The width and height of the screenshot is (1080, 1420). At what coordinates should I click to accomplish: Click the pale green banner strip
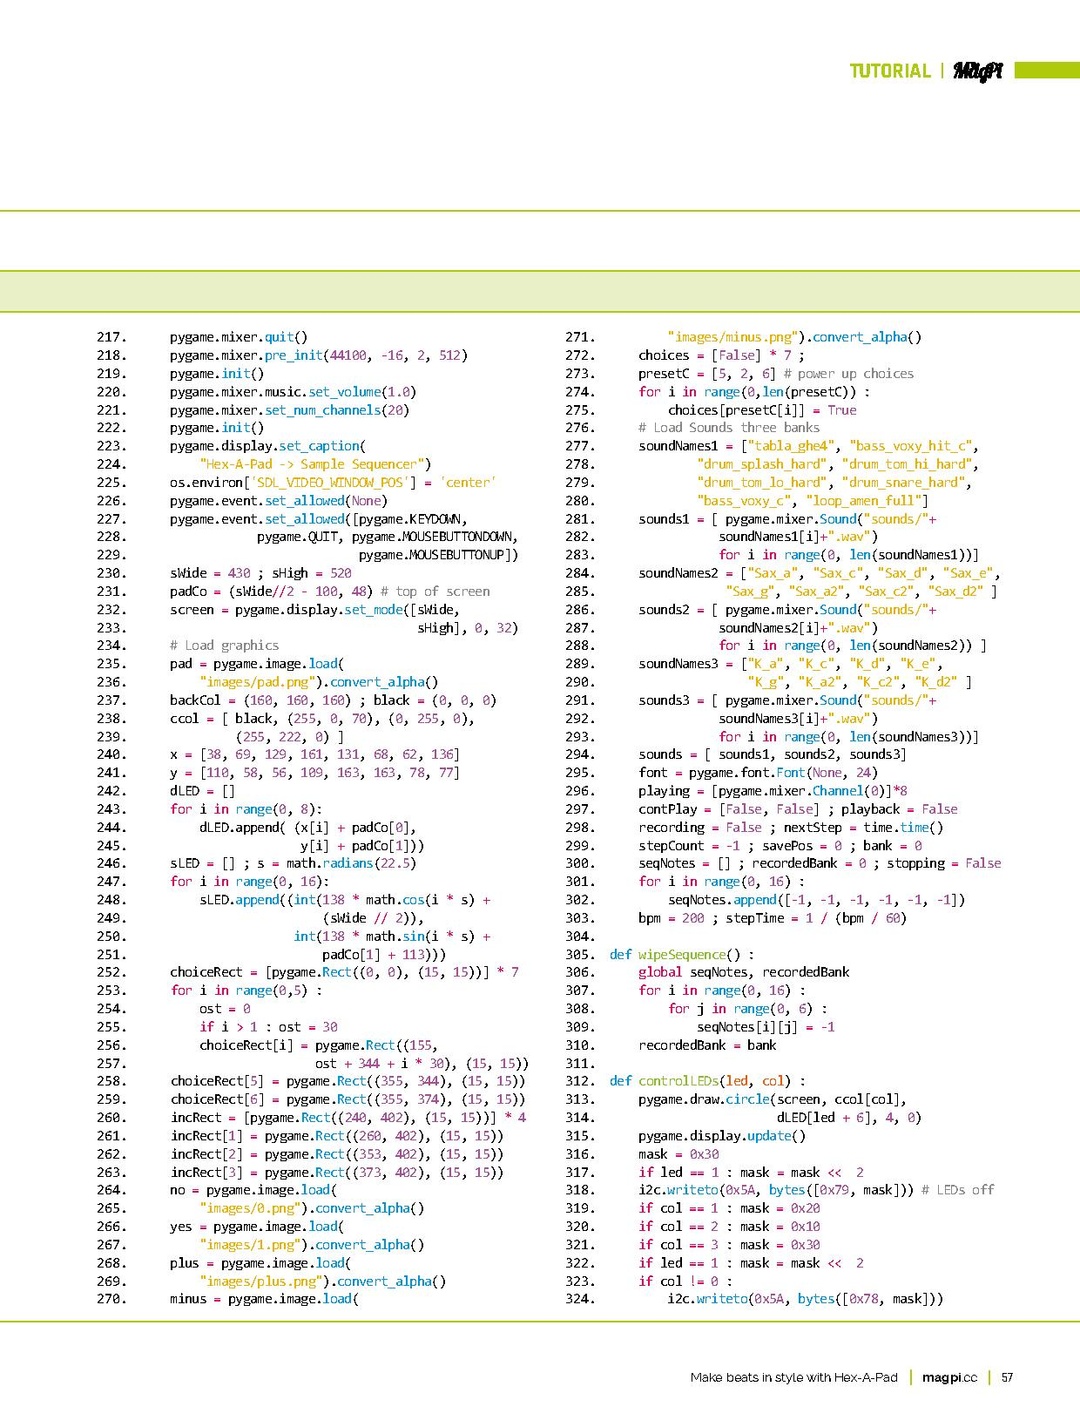tap(540, 291)
